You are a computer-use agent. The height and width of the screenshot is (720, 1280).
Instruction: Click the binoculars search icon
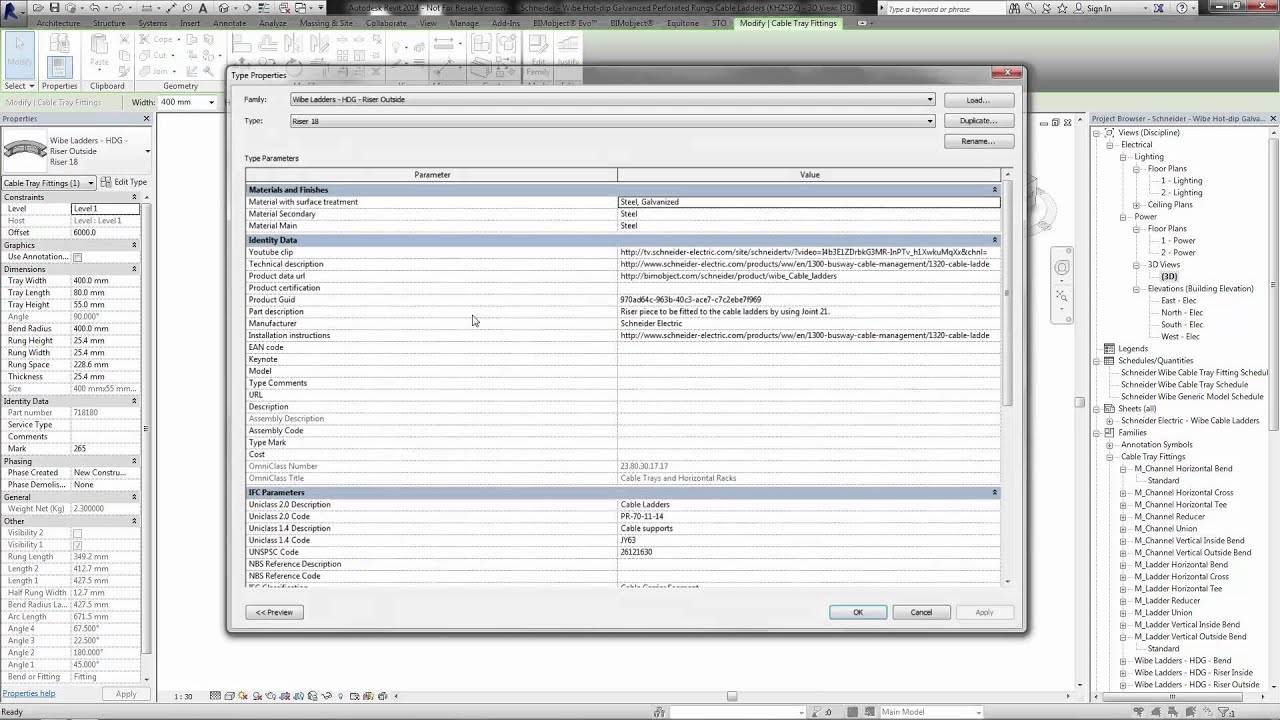pos(1015,8)
